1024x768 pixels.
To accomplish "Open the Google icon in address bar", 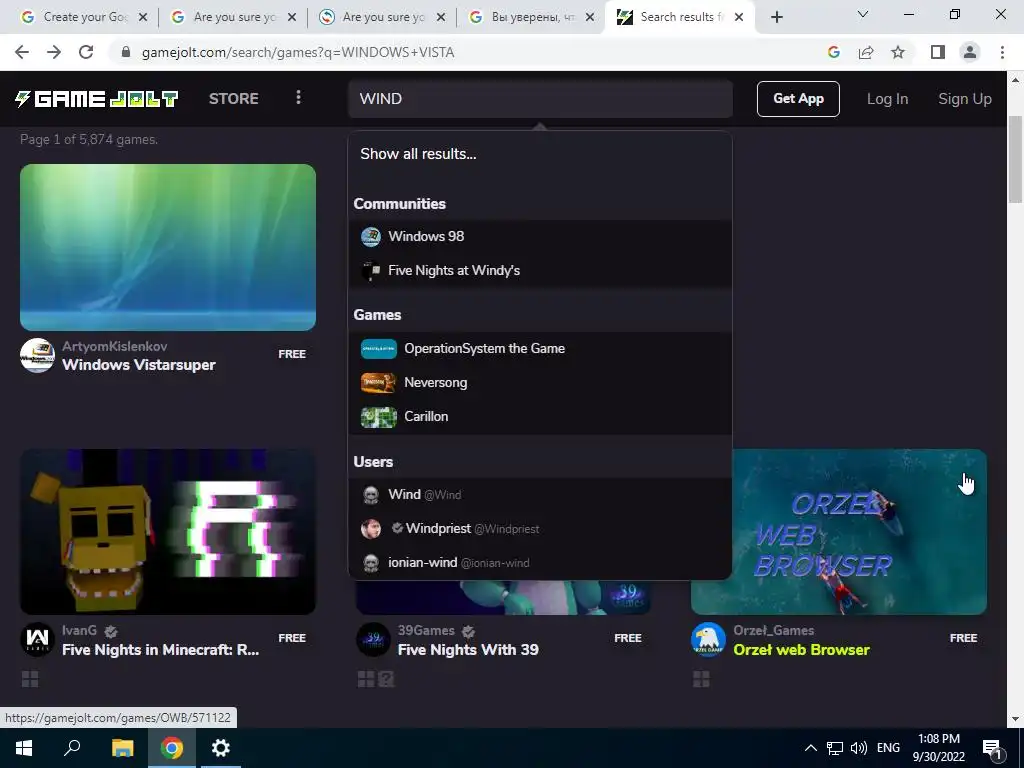I will click(833, 52).
